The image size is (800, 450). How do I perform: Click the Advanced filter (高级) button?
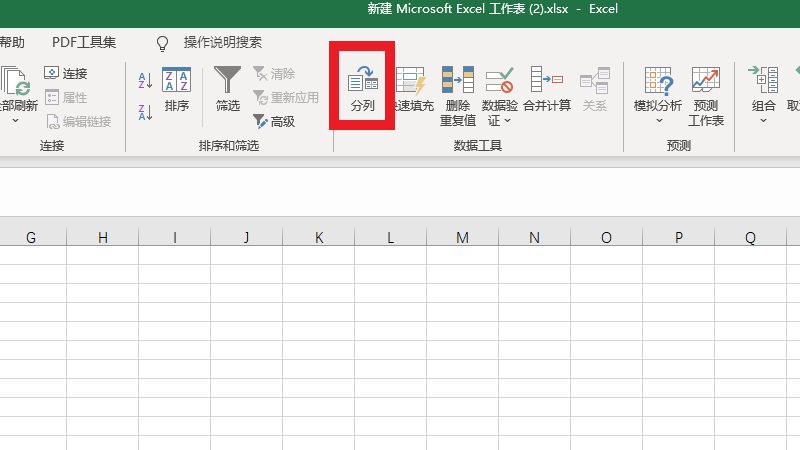[x=274, y=121]
